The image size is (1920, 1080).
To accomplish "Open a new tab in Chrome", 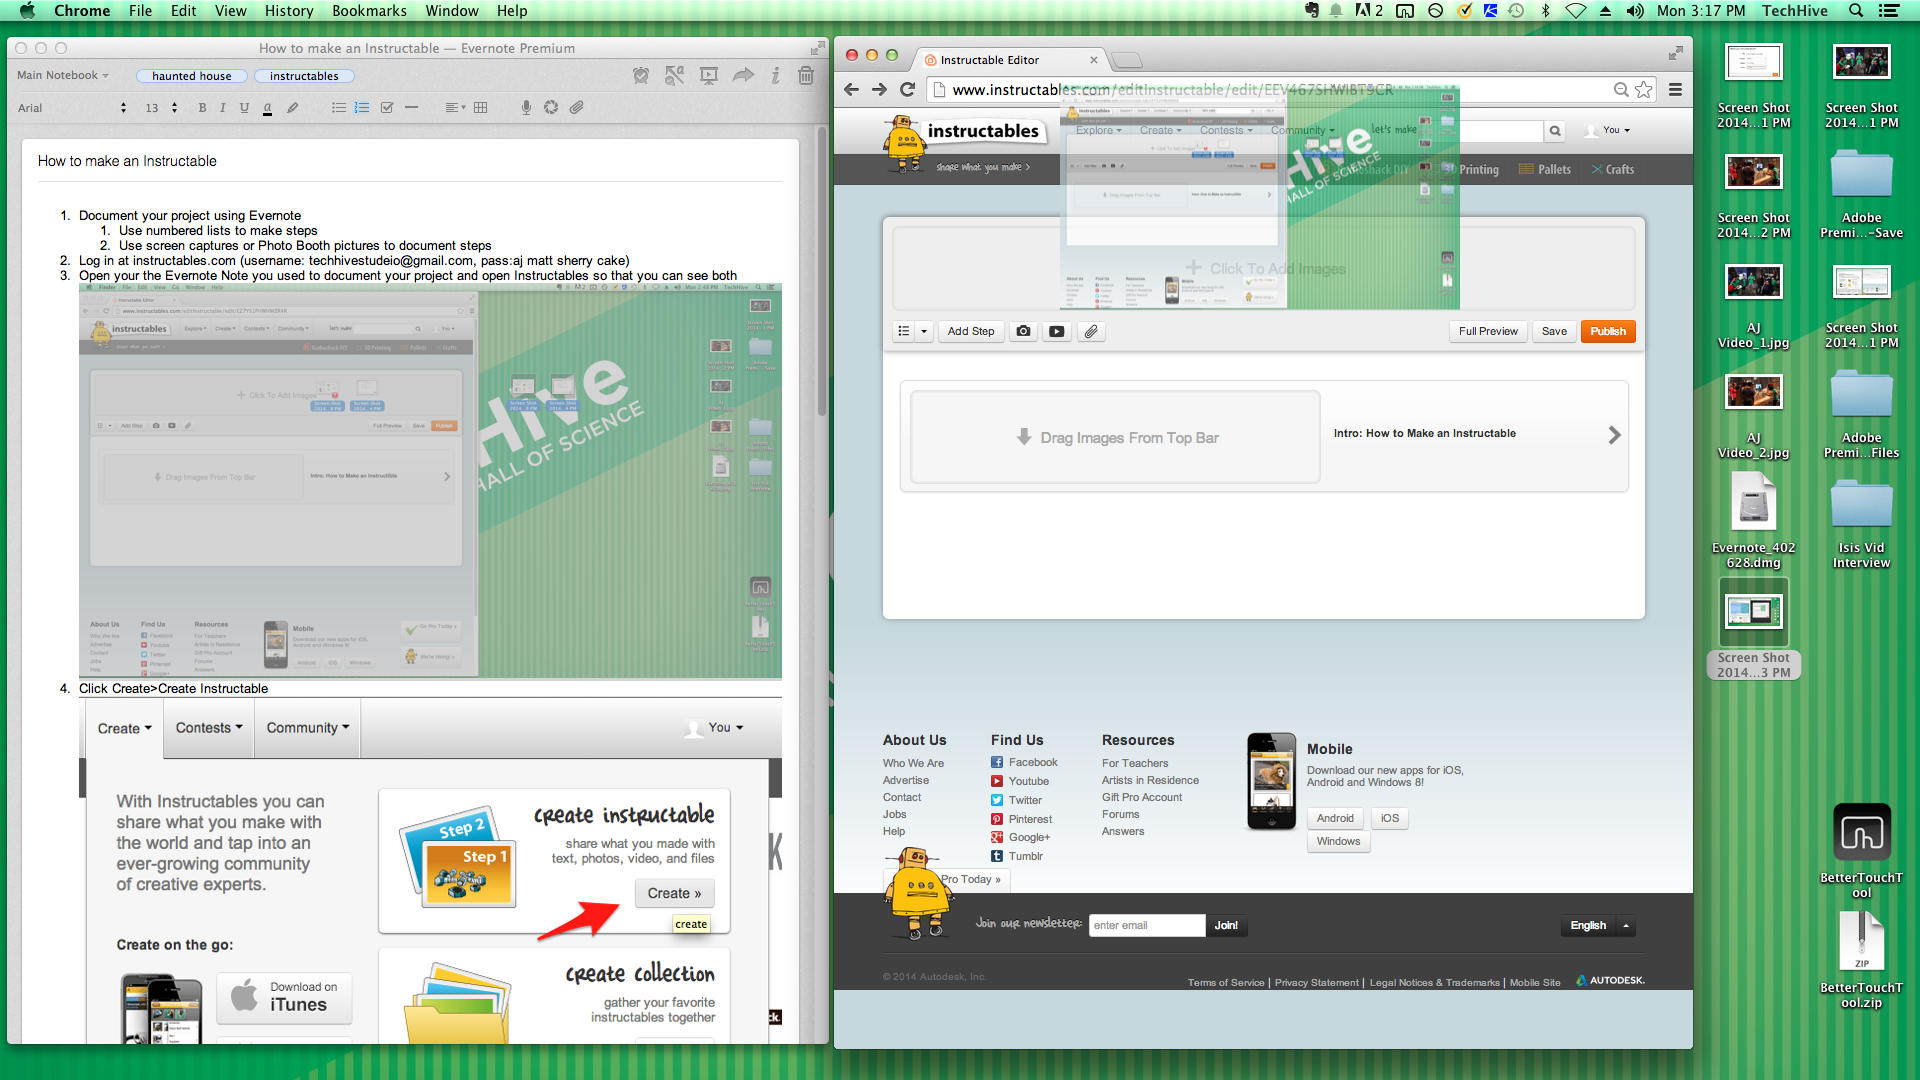I will pyautogui.click(x=1127, y=60).
